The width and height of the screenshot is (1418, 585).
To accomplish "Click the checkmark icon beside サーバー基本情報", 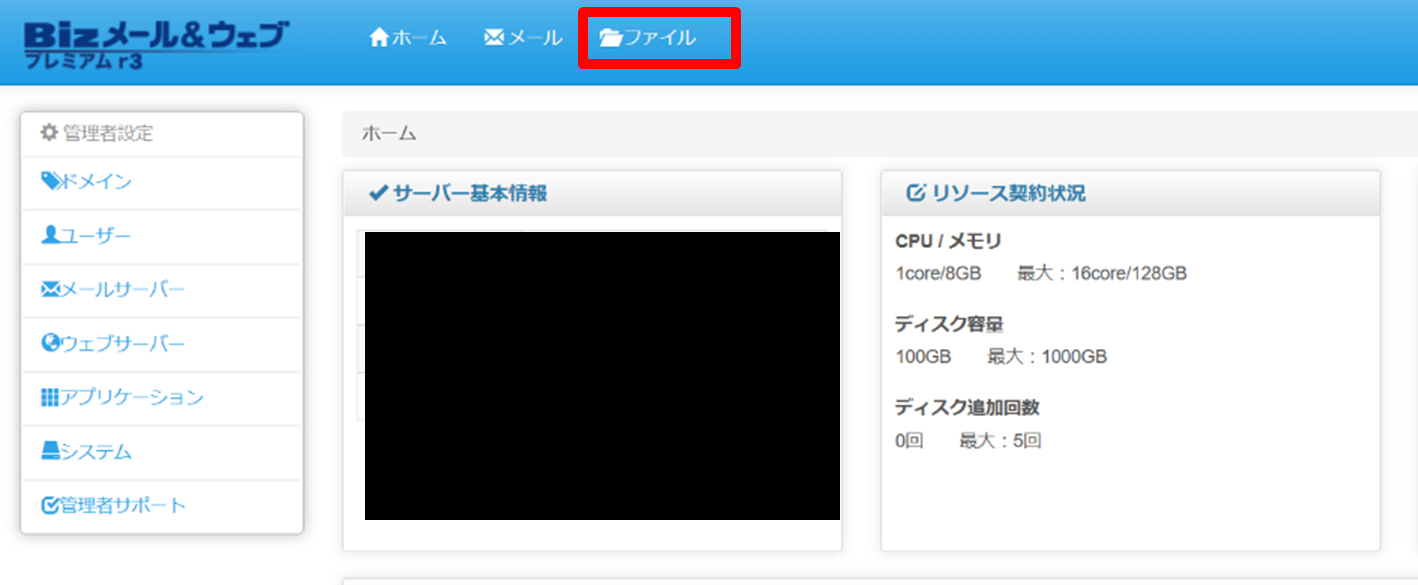I will tap(378, 193).
